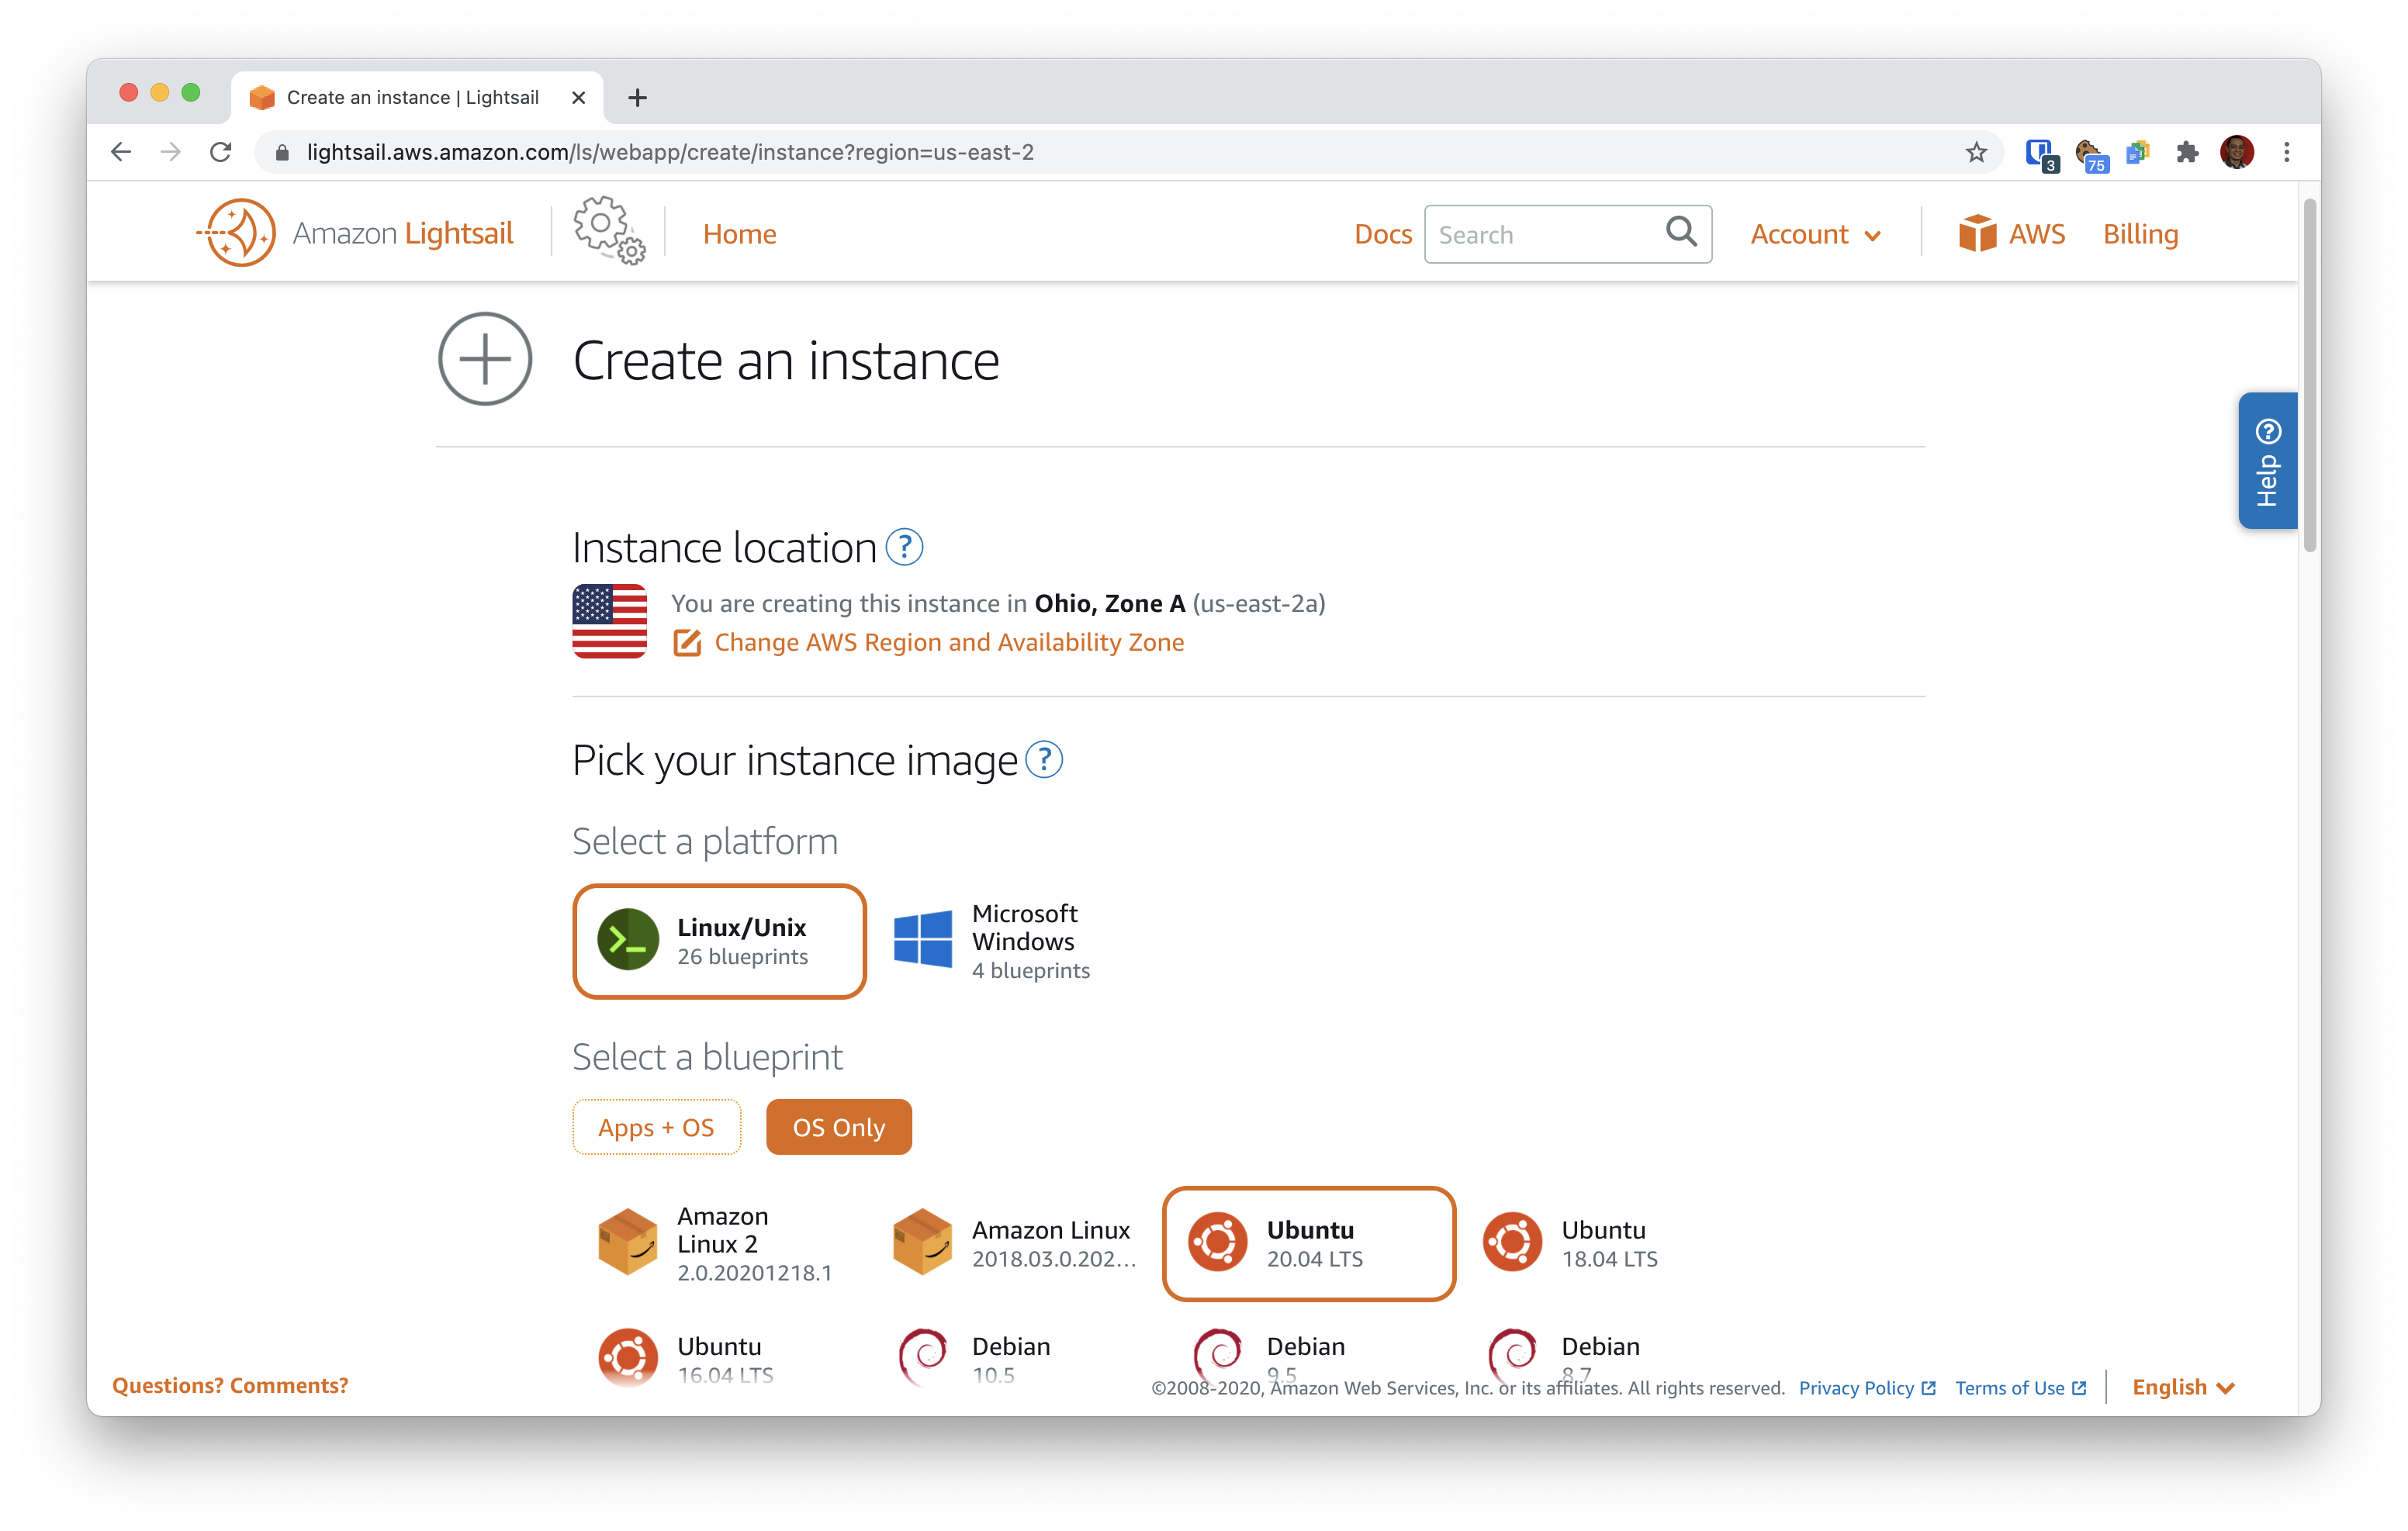Choose the Ubuntu 20.04 LTS blueprint
2408x1531 pixels.
click(1309, 1244)
